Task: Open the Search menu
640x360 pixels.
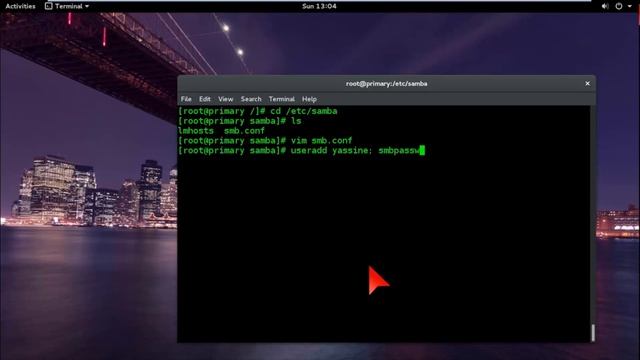Action: pos(251,99)
